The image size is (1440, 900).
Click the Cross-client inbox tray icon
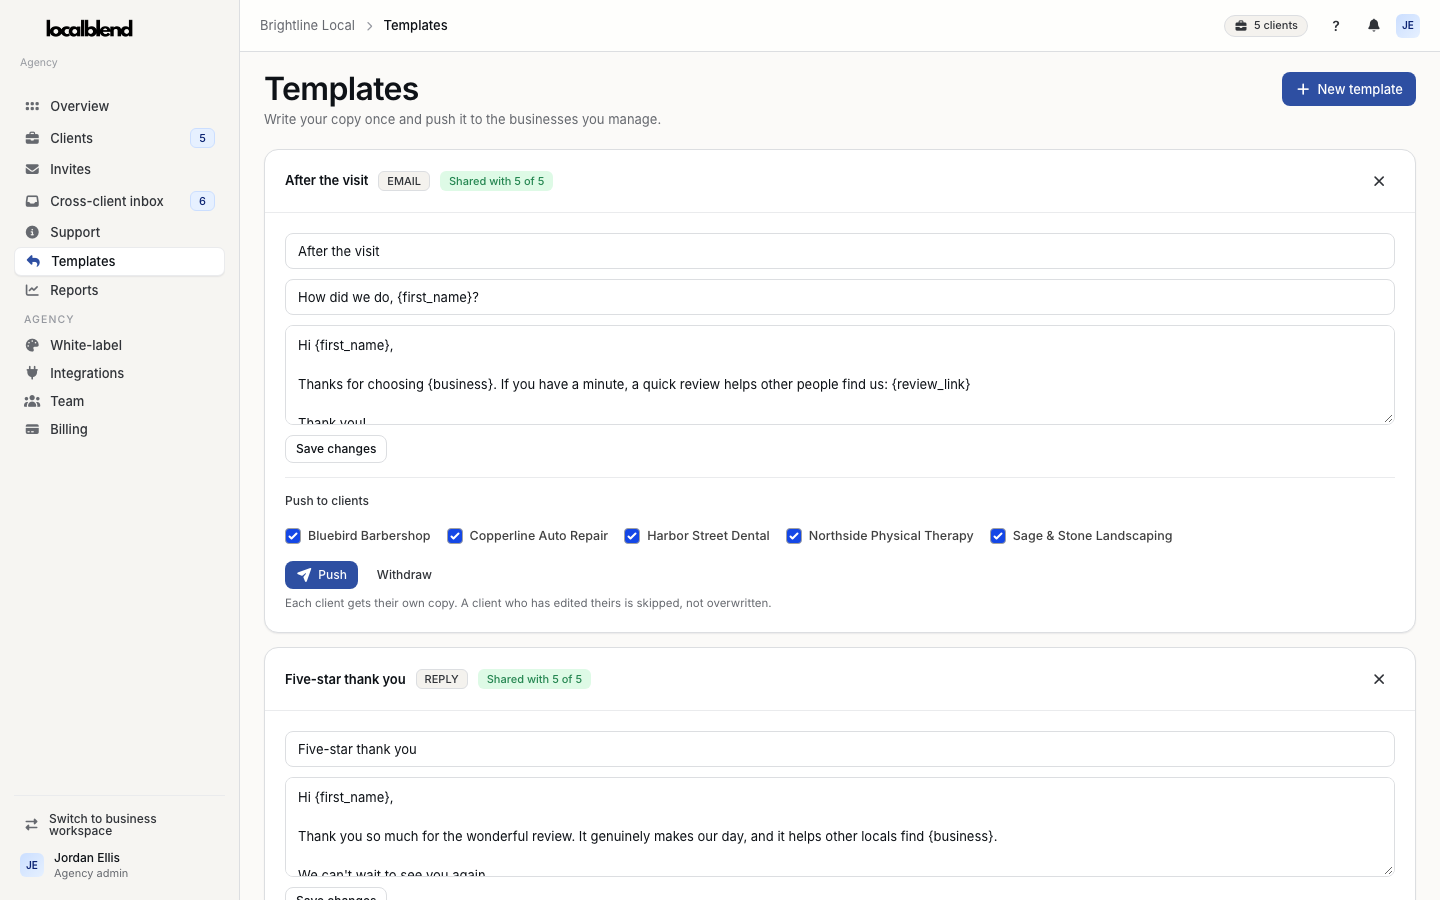coord(32,201)
